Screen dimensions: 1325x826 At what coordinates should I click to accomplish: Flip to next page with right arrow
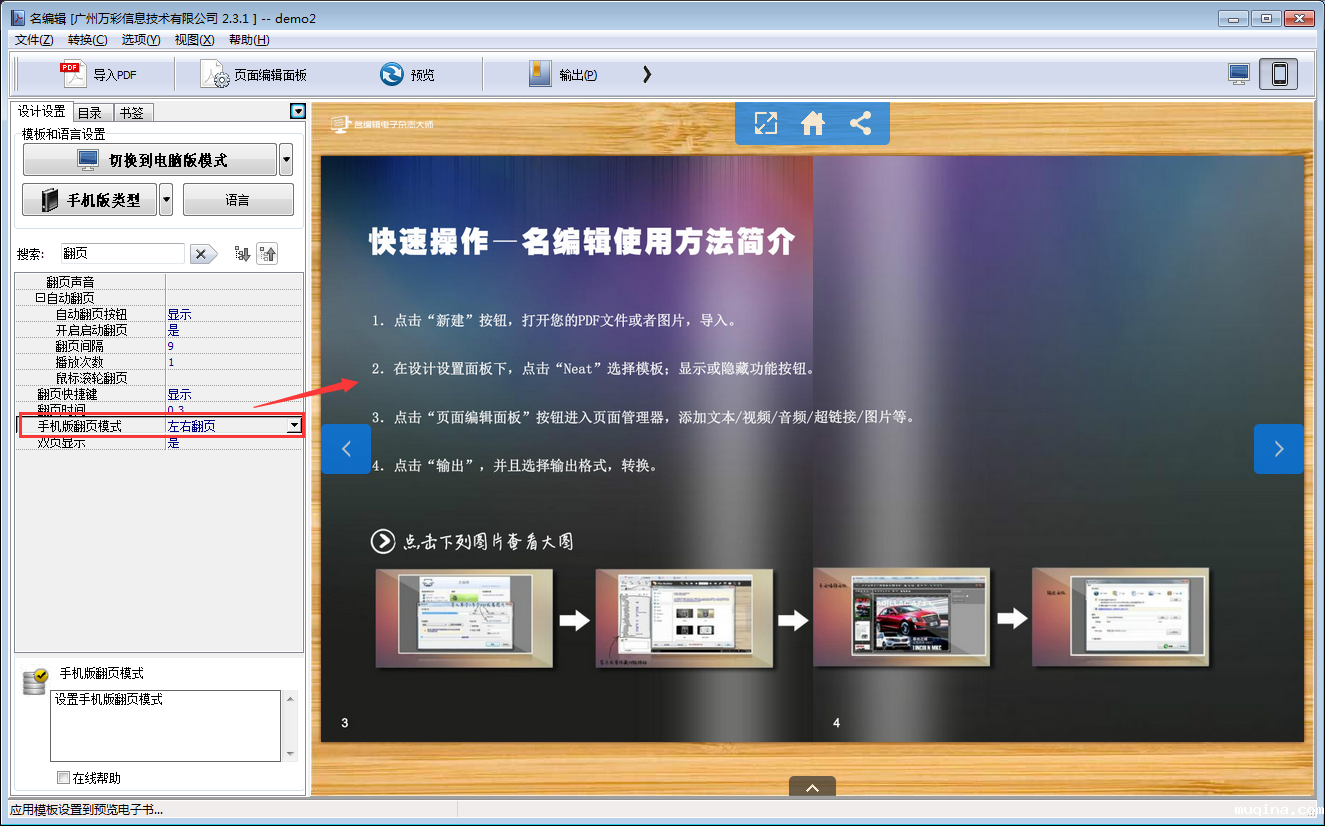click(1278, 449)
